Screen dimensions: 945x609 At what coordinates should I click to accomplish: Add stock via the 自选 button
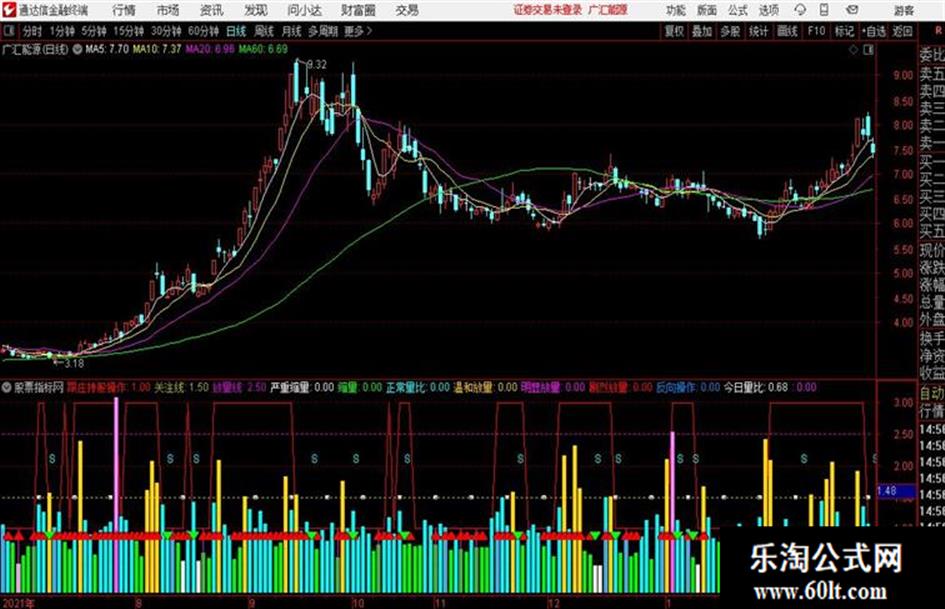(873, 31)
